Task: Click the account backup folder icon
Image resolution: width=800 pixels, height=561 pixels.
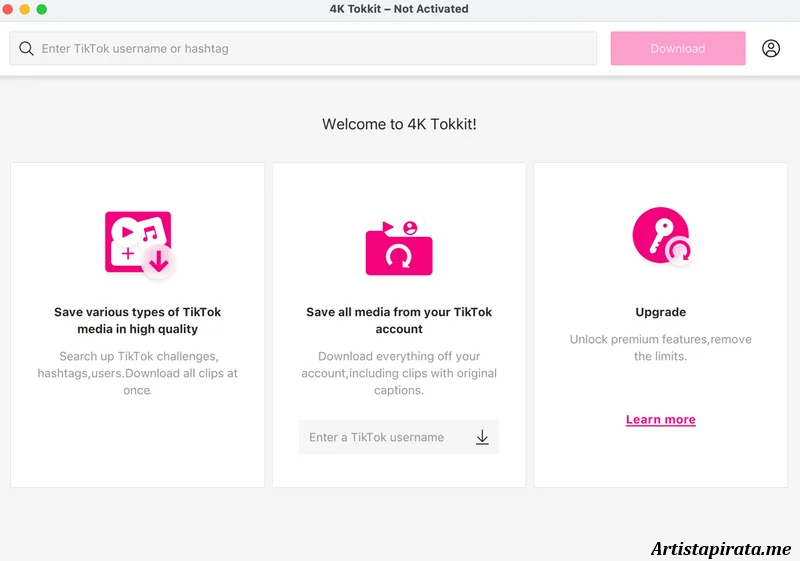Action: click(x=399, y=248)
